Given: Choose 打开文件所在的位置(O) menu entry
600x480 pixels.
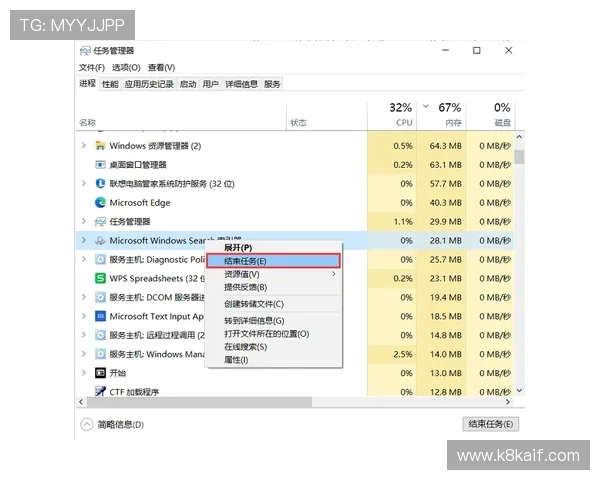Looking at the screenshot, I should point(274,334).
